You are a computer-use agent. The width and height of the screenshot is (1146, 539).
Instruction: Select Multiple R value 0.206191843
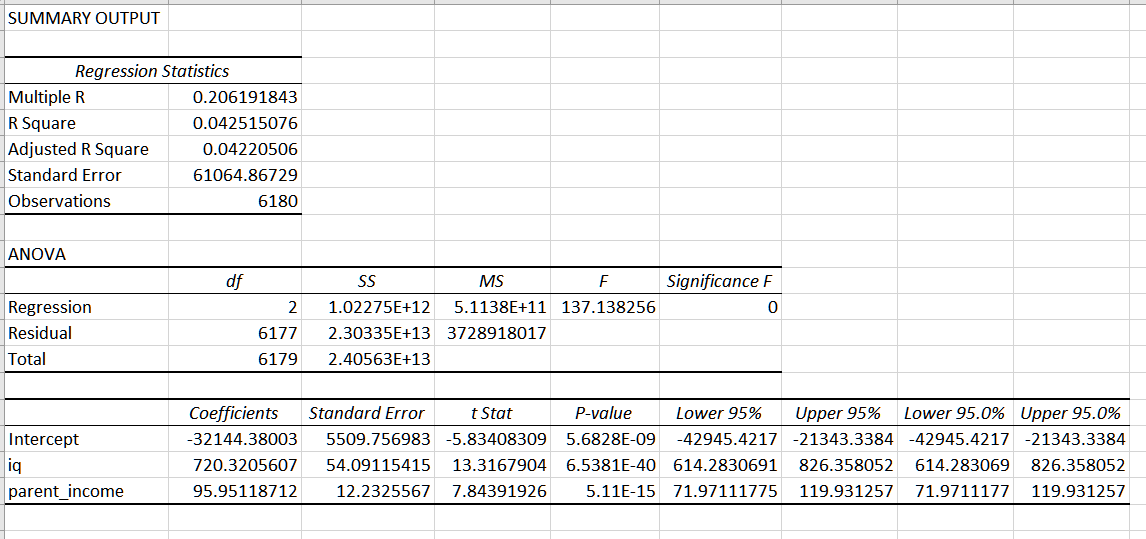[x=235, y=97]
